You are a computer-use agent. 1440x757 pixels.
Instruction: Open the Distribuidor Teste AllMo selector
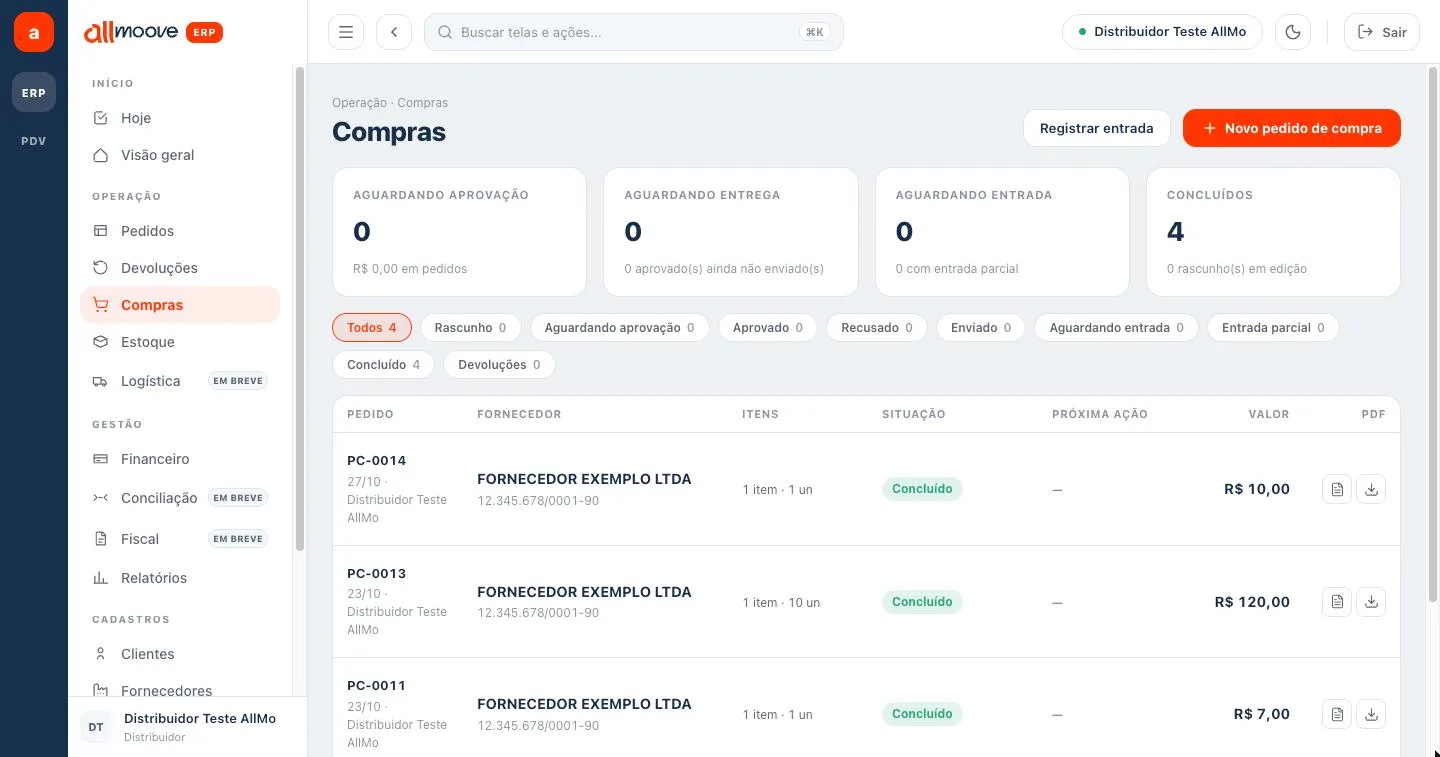click(1162, 32)
